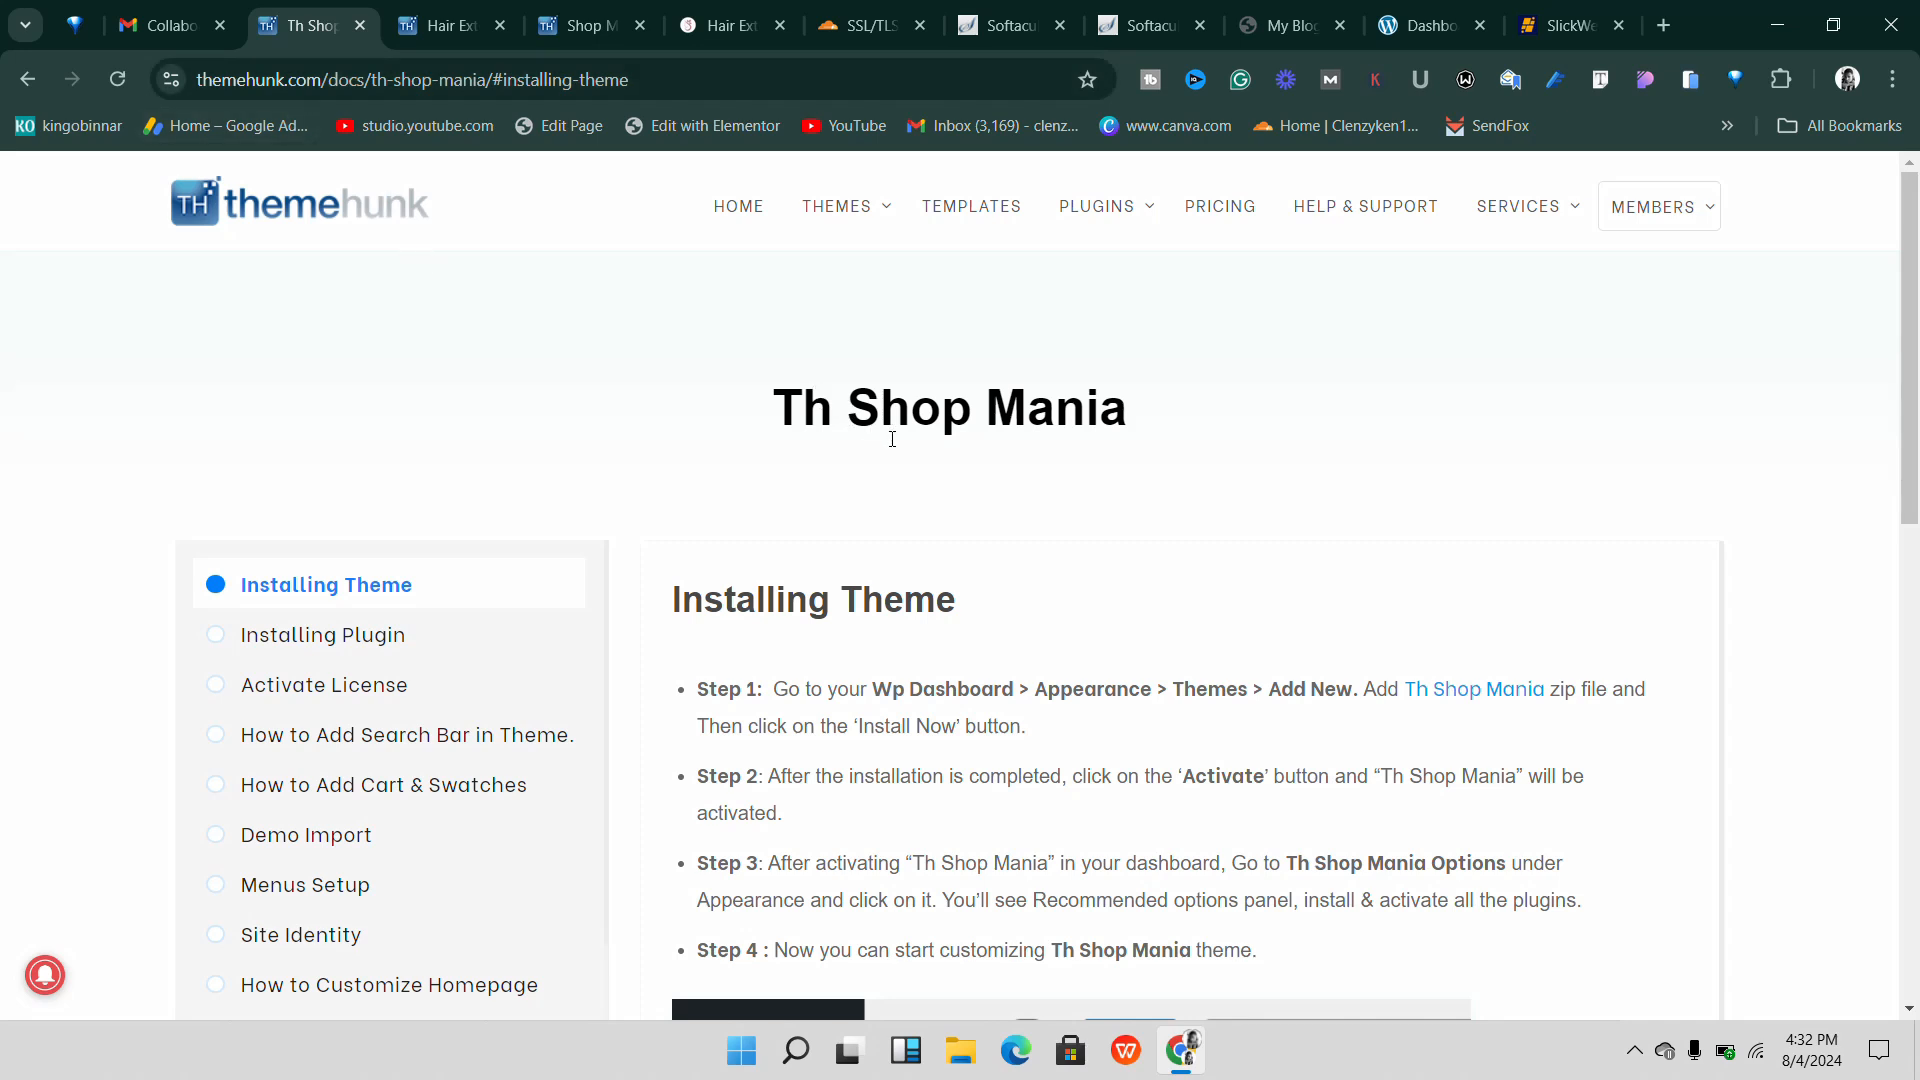
Task: Go back to previous page
Action: pos(28,79)
